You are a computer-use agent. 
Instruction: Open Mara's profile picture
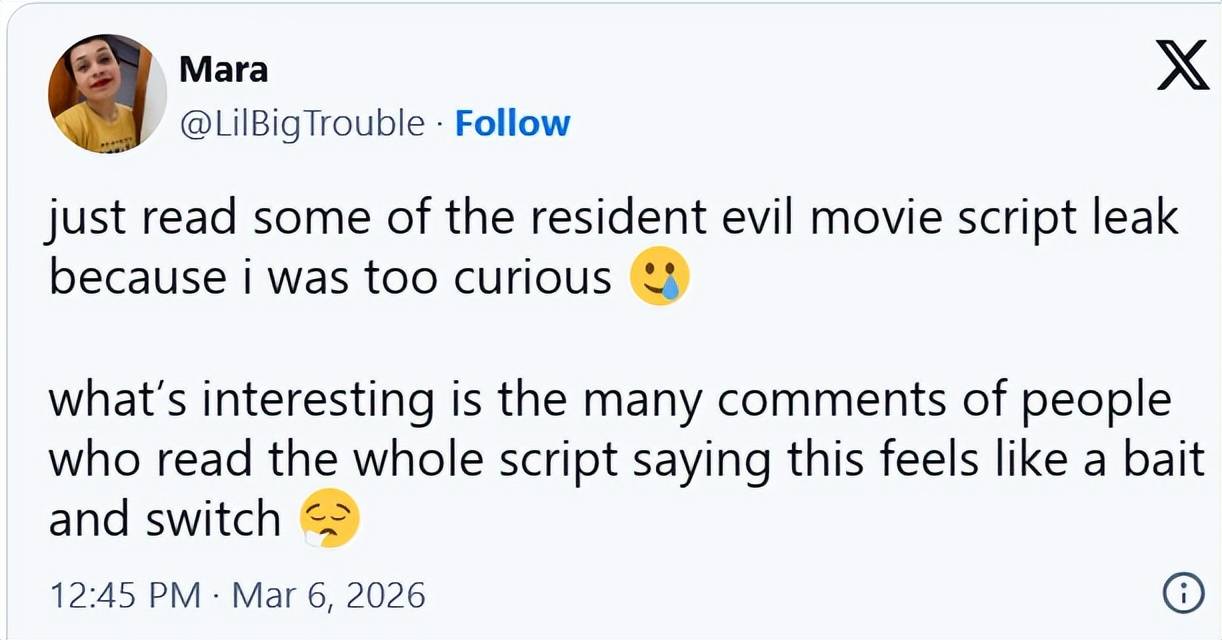[x=106, y=93]
